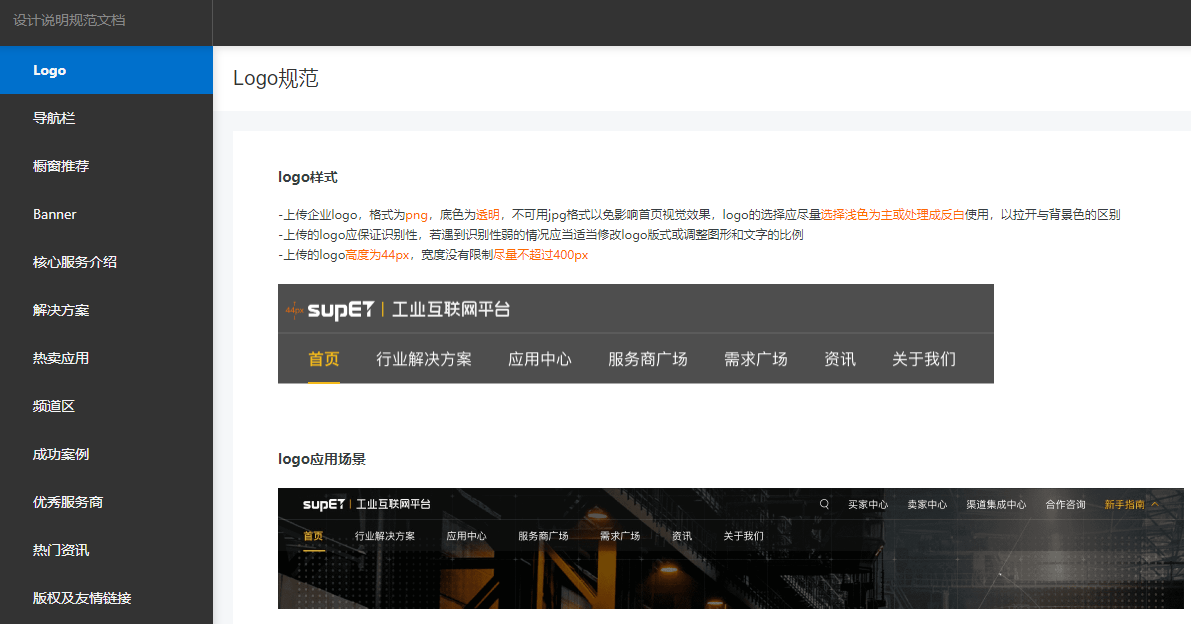1191x624 pixels.
Task: Click 应用中心 in small scene preview navbar
Action: 466,536
